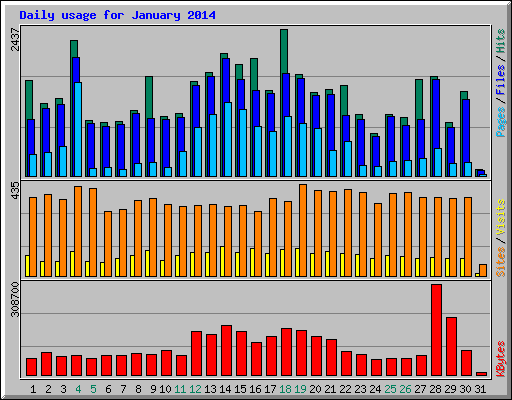Select the red 'KBytes' legend label
This screenshot has width=512, height=400.
[x=501, y=359]
